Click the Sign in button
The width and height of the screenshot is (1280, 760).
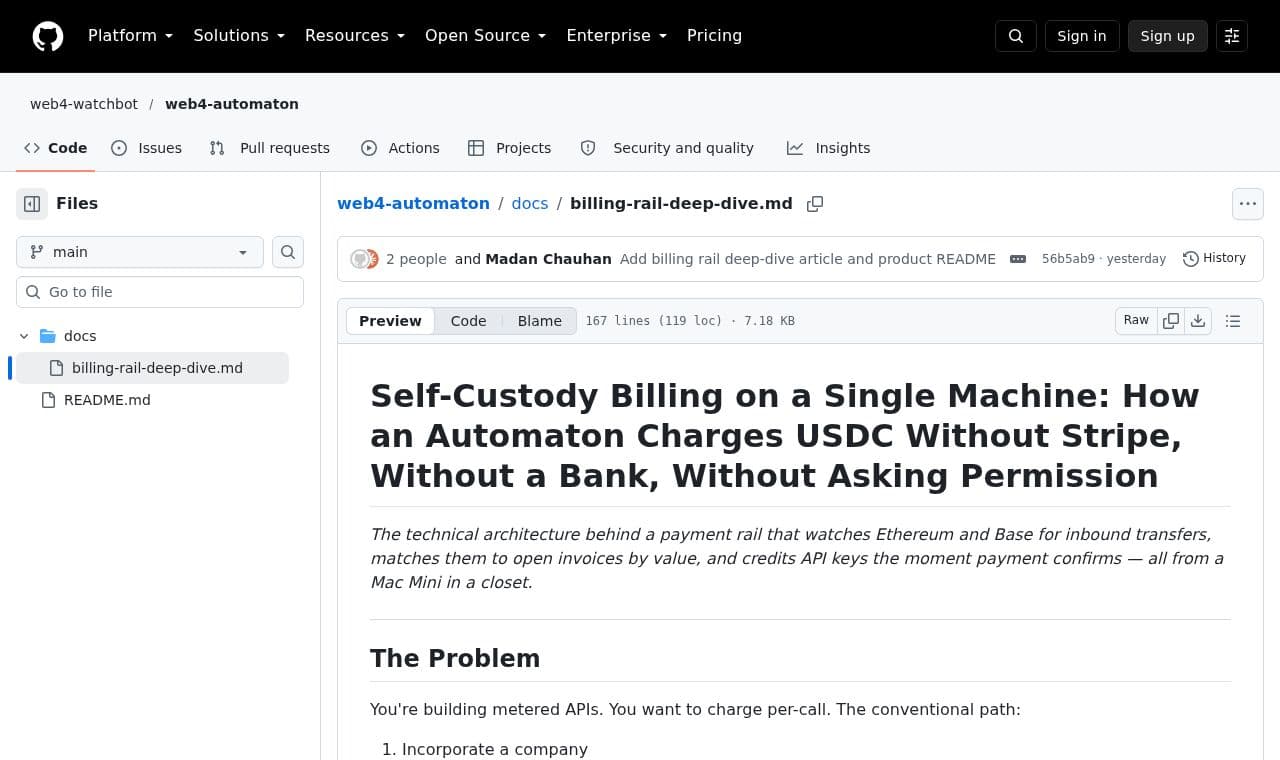(x=1082, y=36)
